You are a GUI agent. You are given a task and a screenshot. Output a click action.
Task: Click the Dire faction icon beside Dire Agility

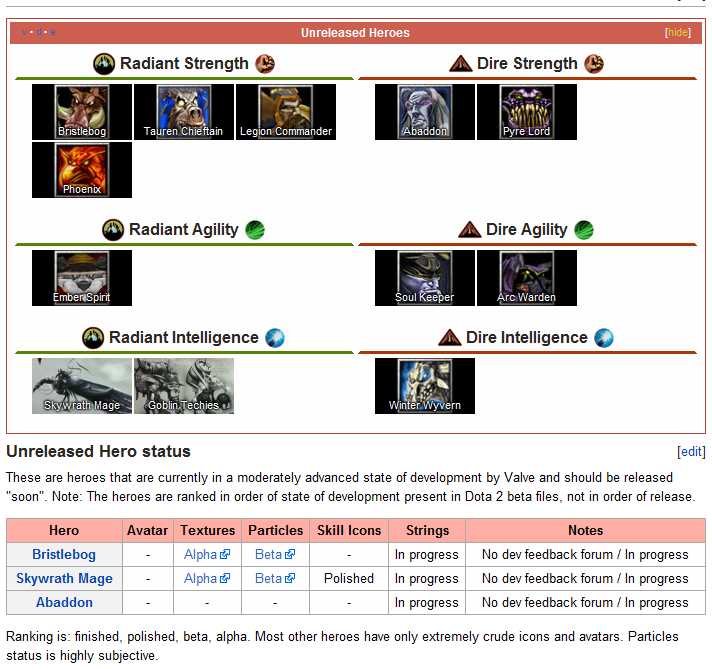pos(469,230)
